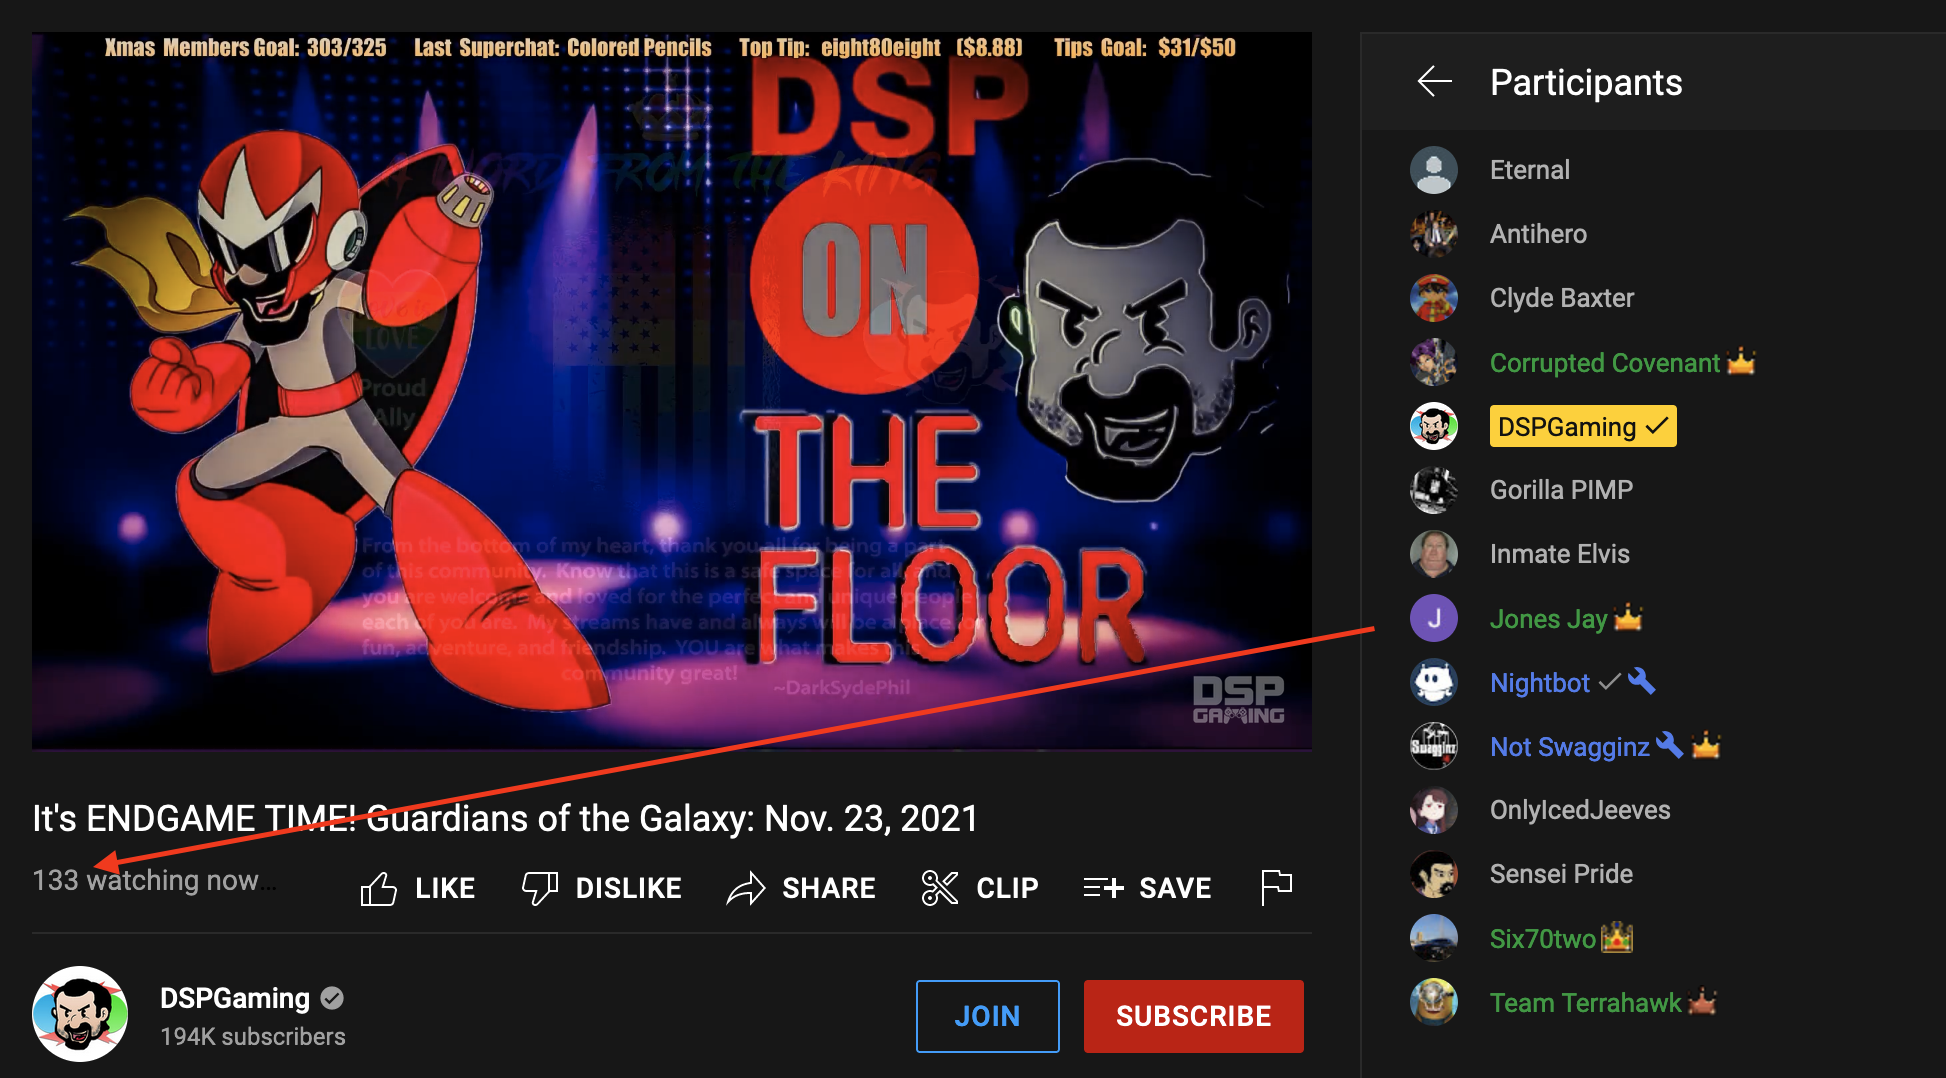This screenshot has height=1078, width=1946.
Task: Click Nightbot's avatar
Action: 1434,682
